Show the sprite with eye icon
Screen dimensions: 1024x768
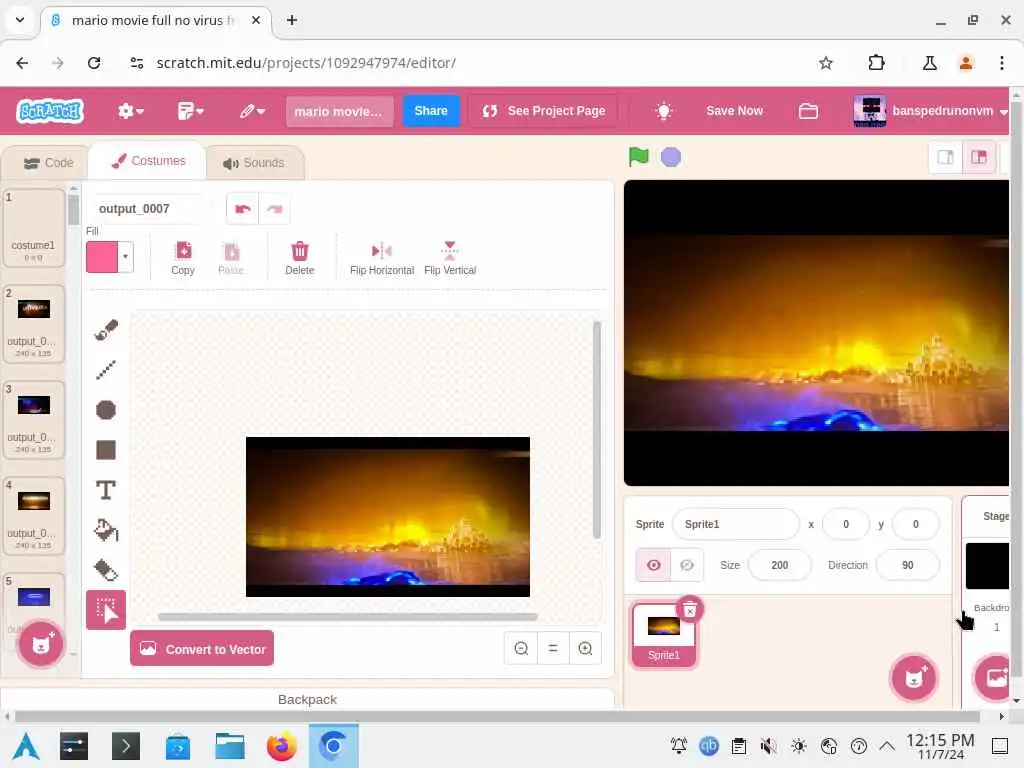[653, 565]
